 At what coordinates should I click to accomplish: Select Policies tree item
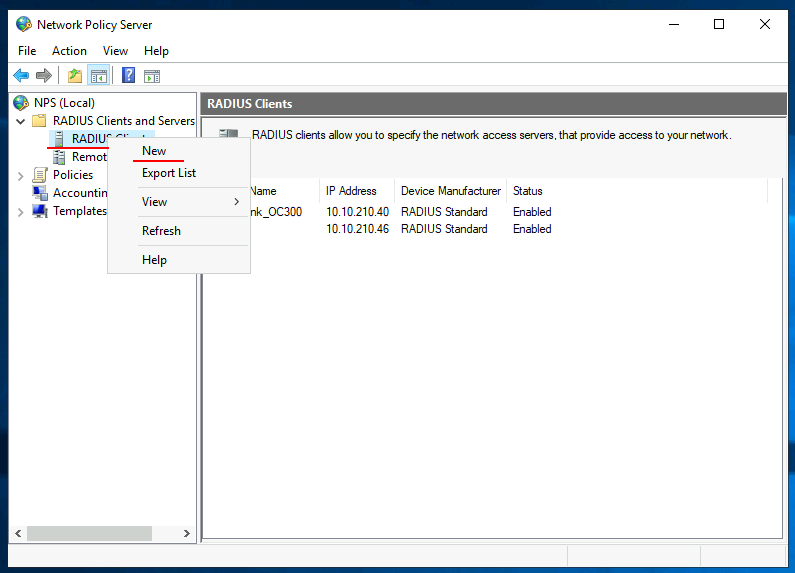[x=73, y=175]
